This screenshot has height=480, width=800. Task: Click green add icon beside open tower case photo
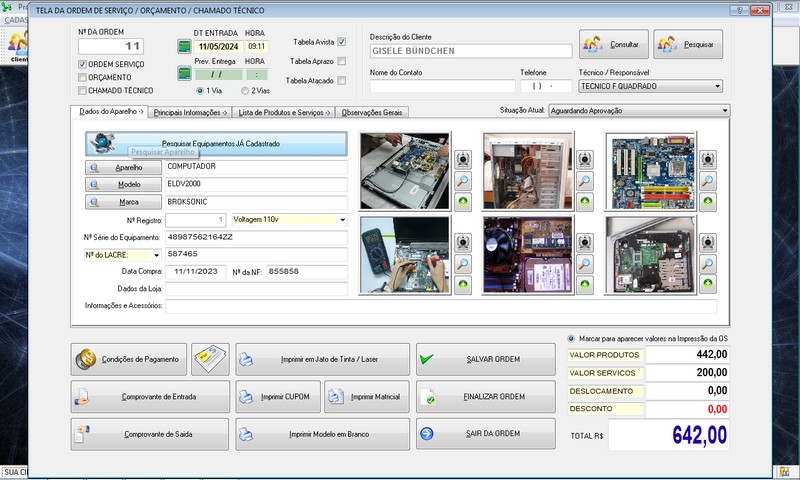(x=585, y=201)
